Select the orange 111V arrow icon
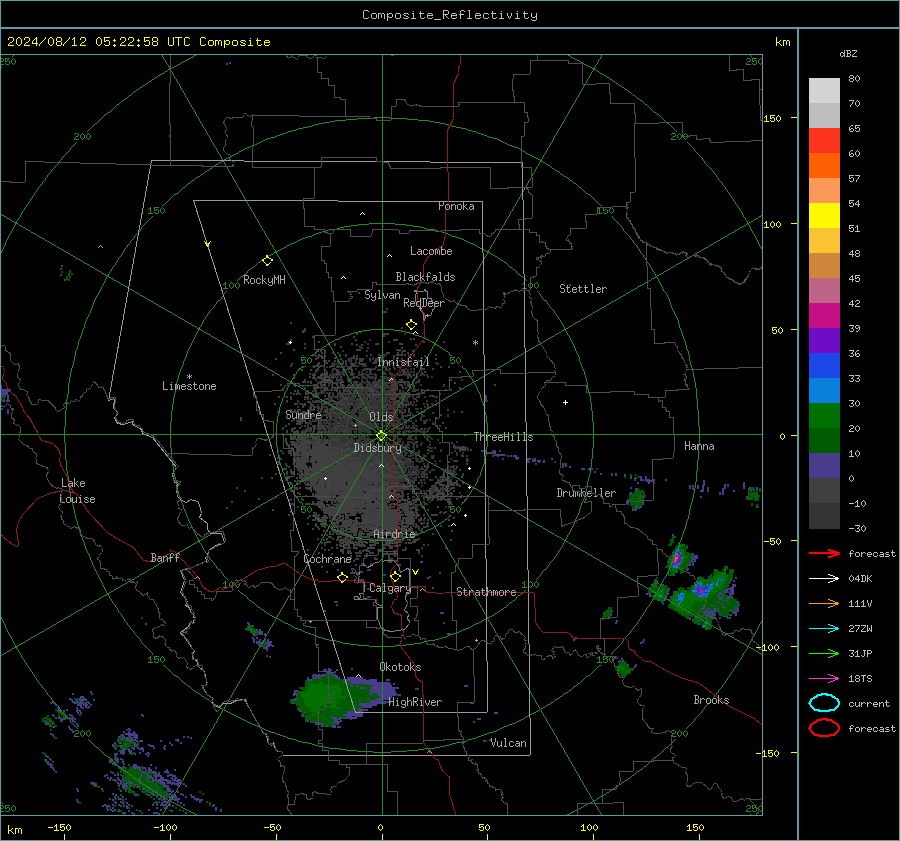The width and height of the screenshot is (900, 841). pos(824,603)
